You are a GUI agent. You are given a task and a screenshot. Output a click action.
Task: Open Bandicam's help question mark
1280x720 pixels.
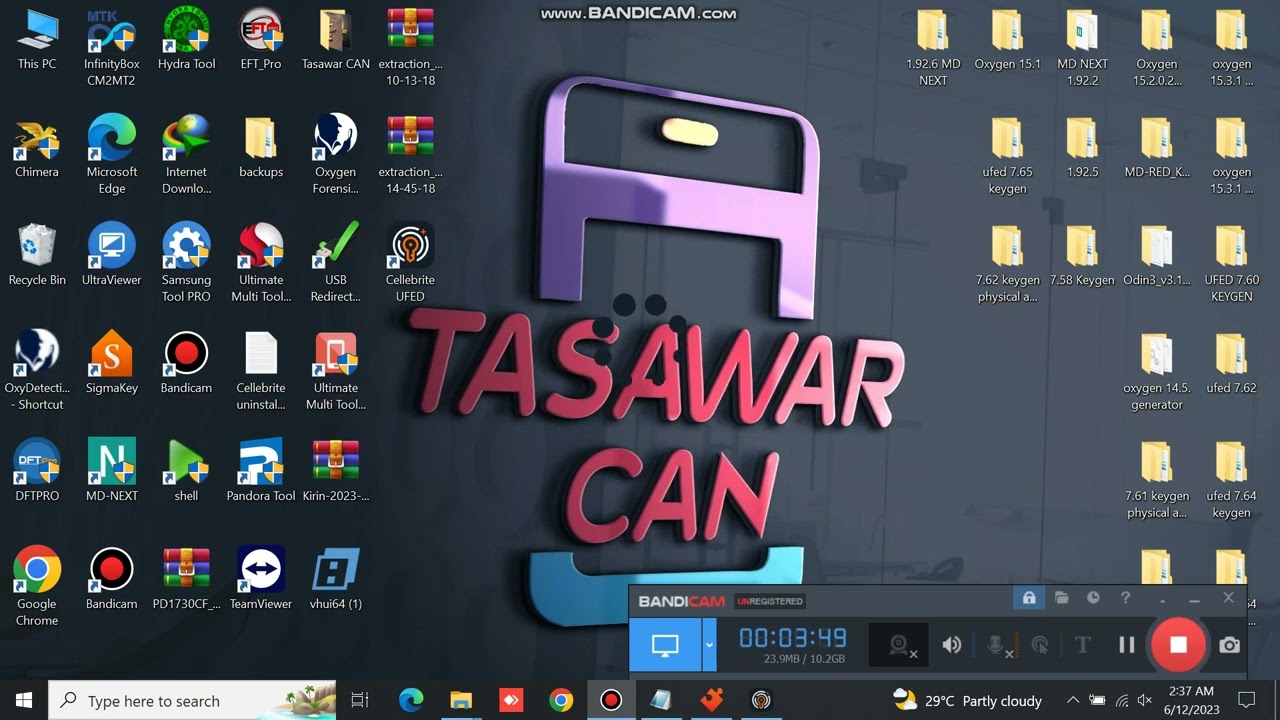[x=1125, y=598]
